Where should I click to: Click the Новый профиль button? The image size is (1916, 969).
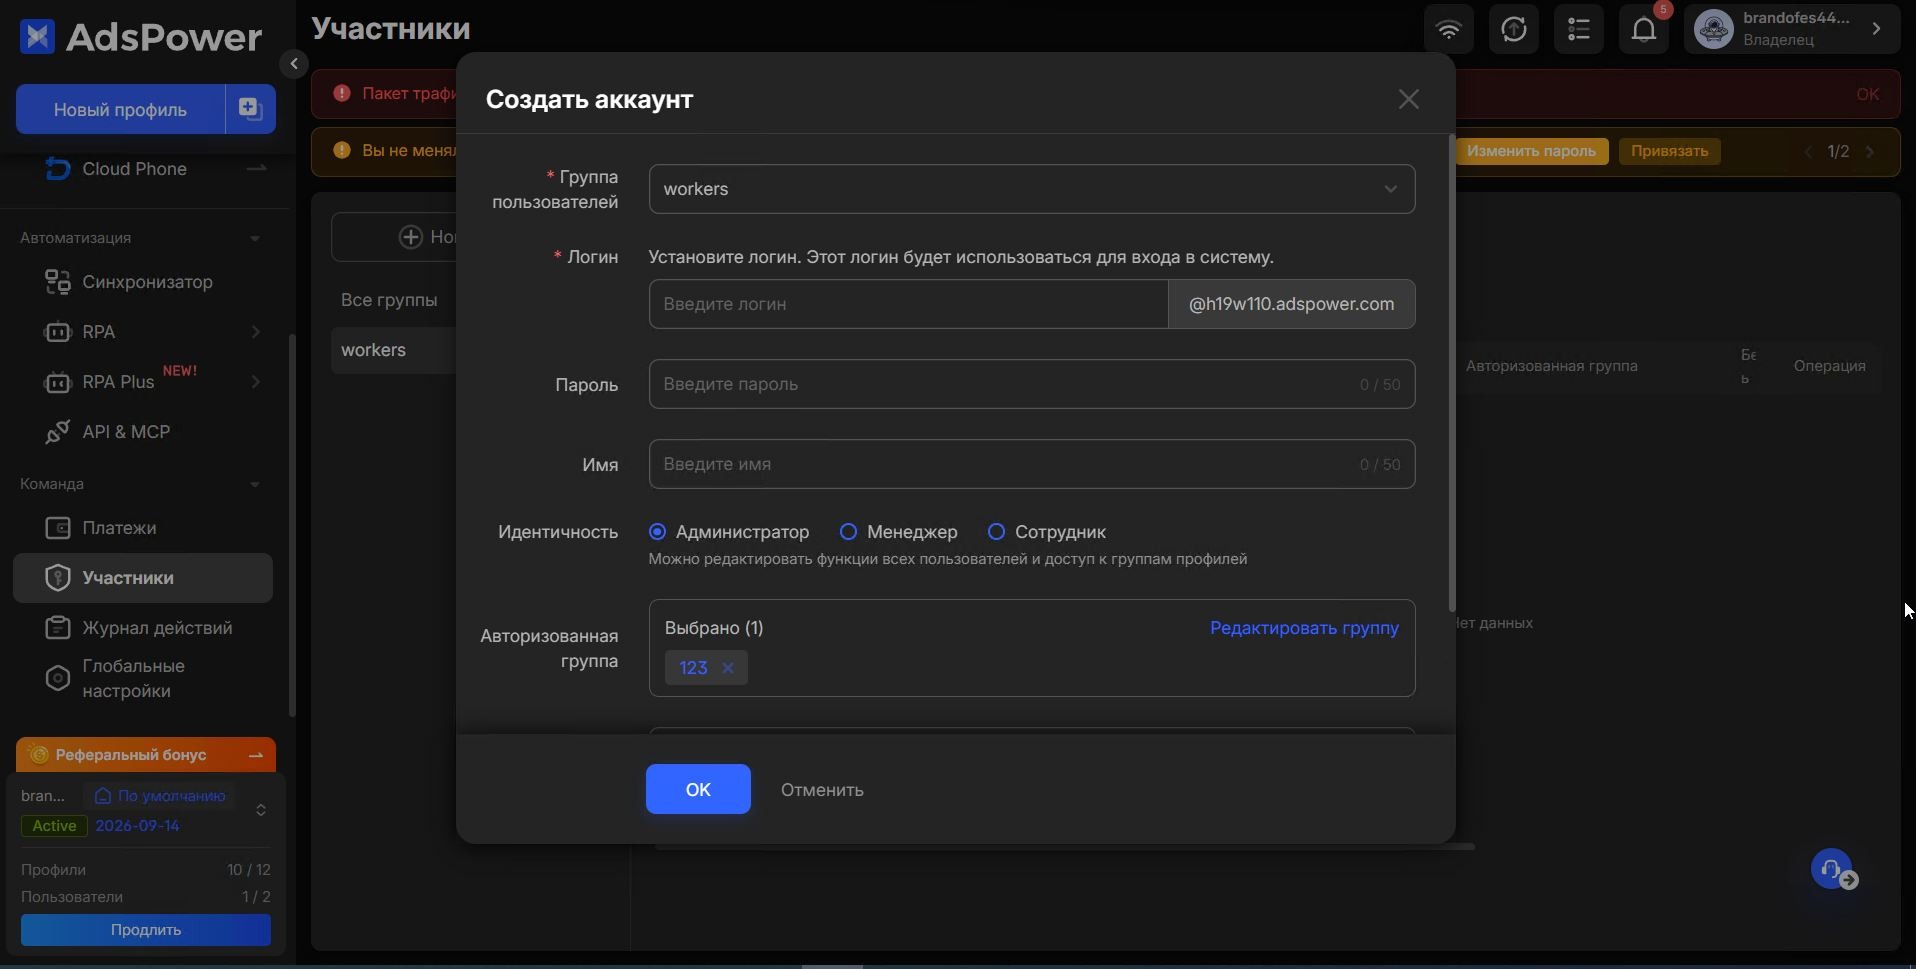(120, 109)
